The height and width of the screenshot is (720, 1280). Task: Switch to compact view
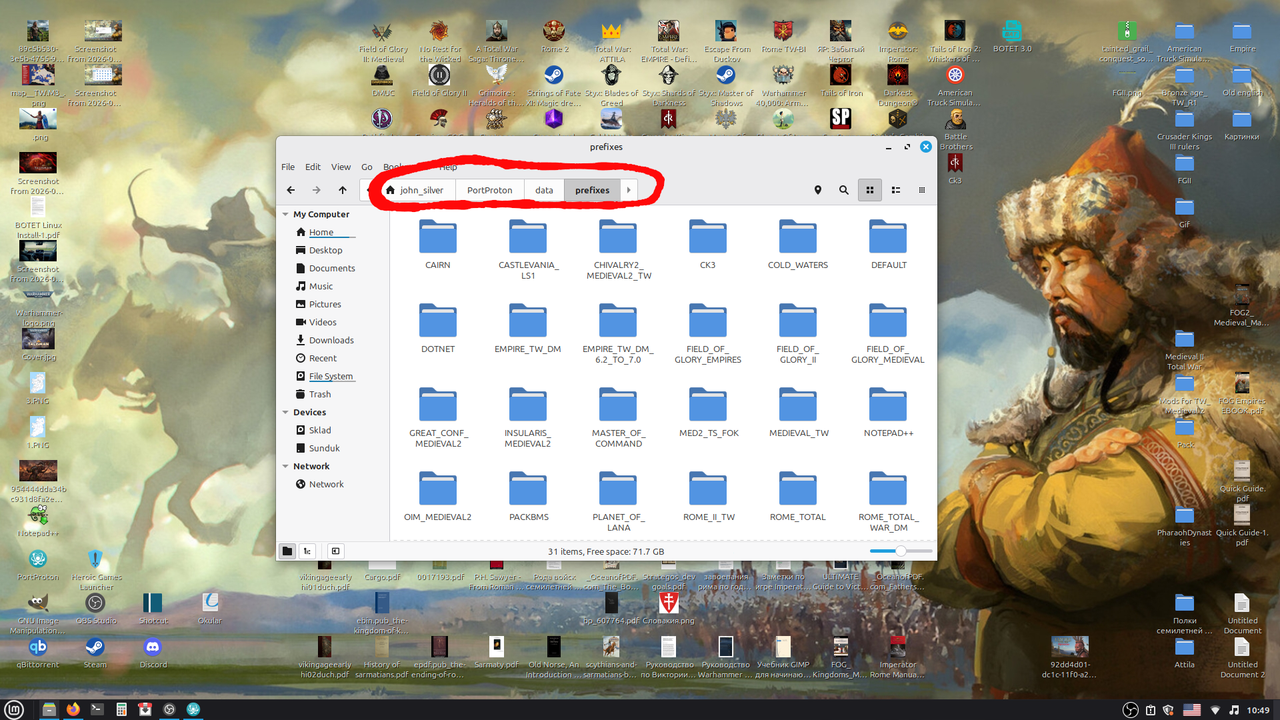pos(922,190)
